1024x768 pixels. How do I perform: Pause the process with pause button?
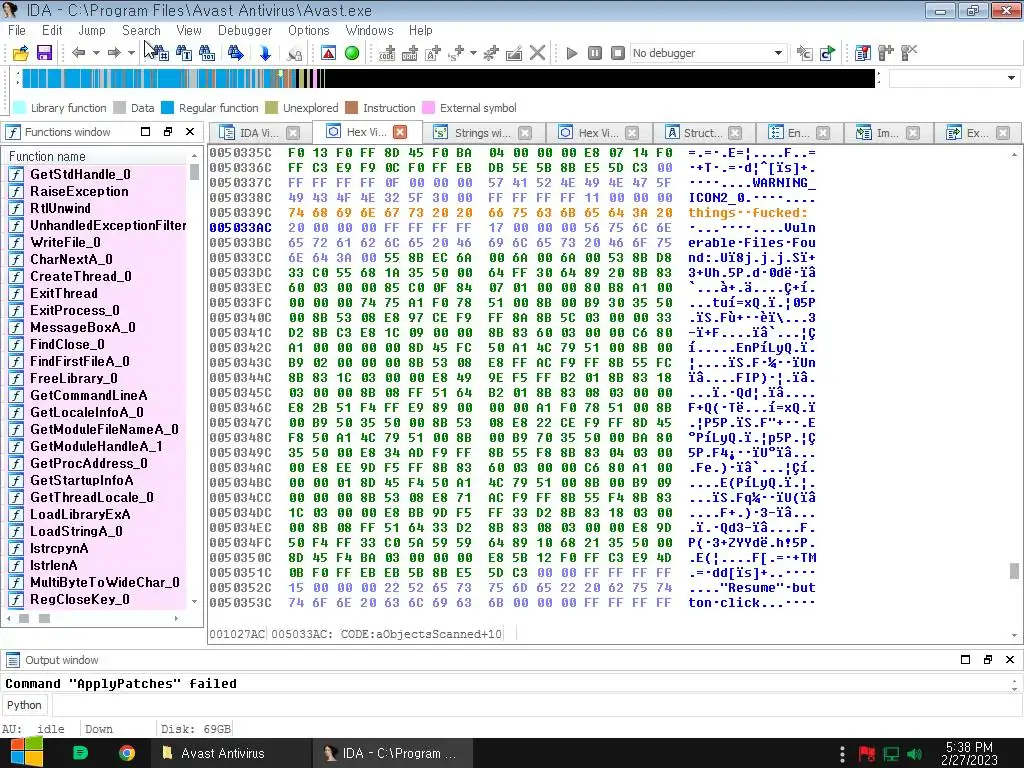pyautogui.click(x=595, y=53)
